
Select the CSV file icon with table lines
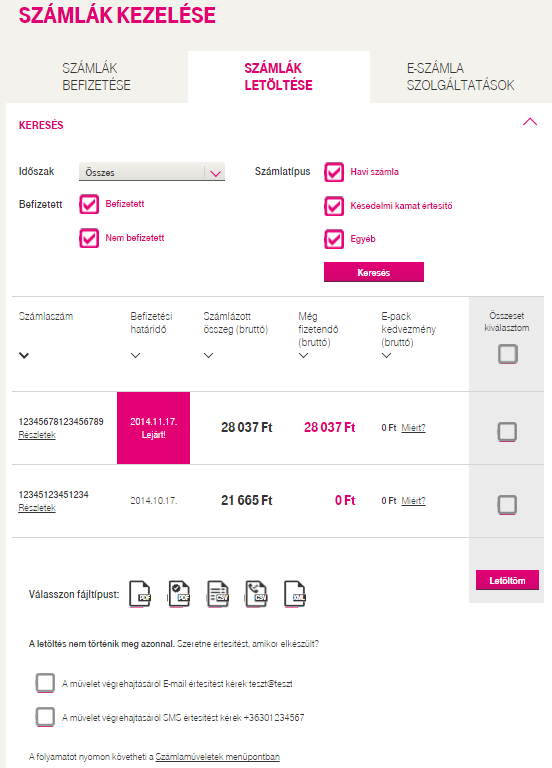217,594
